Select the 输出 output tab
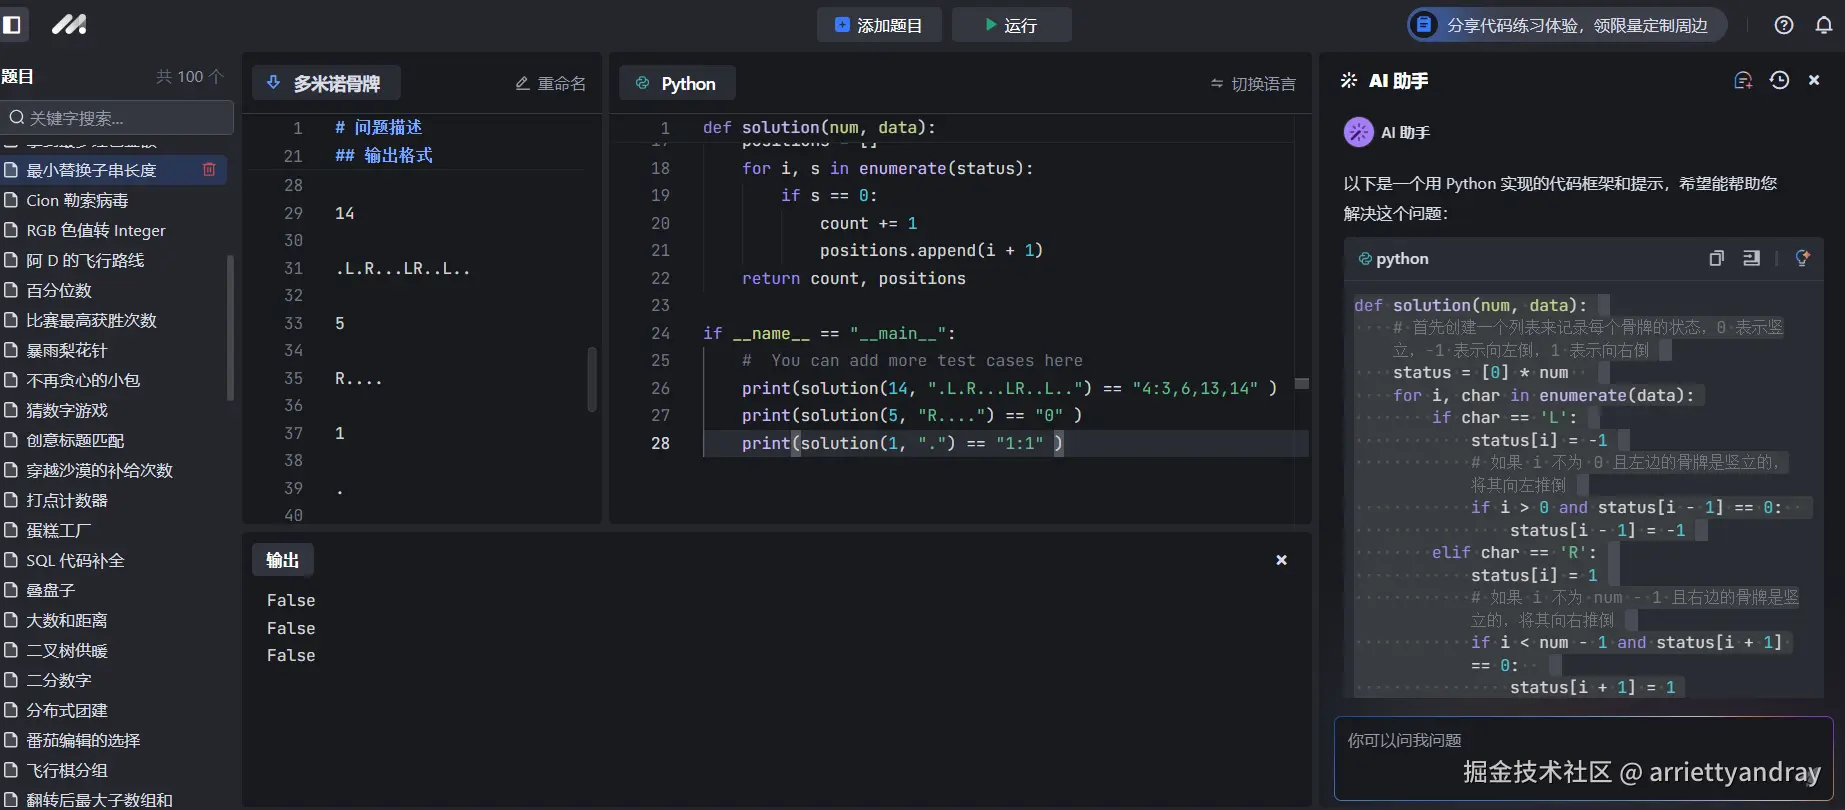 pos(282,561)
